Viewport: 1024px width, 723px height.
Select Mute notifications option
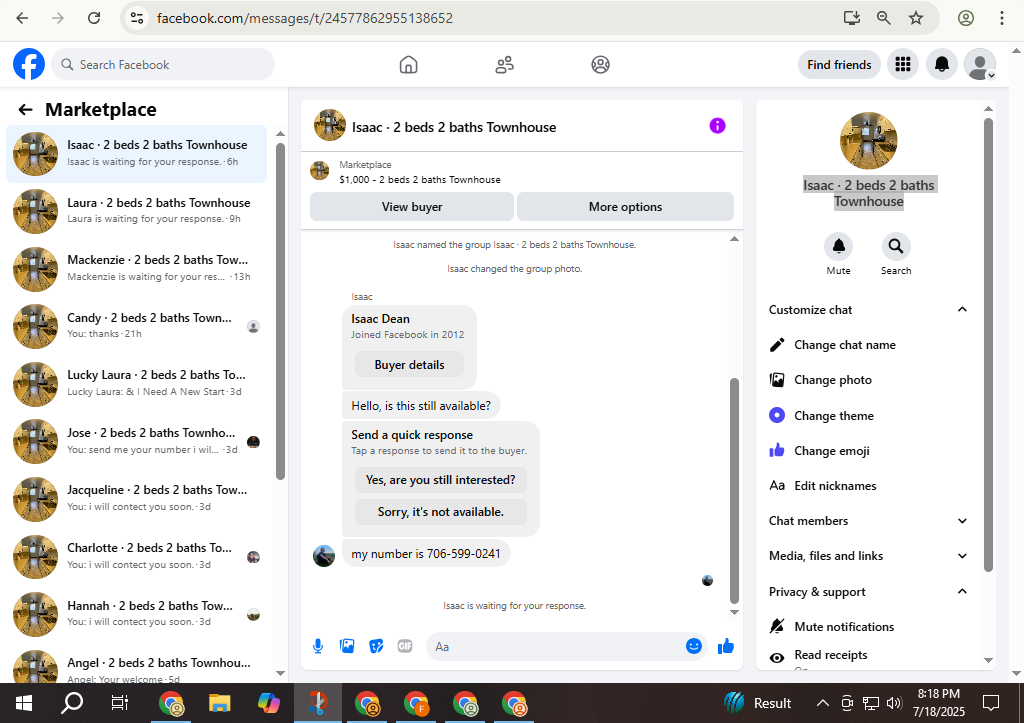click(868, 626)
